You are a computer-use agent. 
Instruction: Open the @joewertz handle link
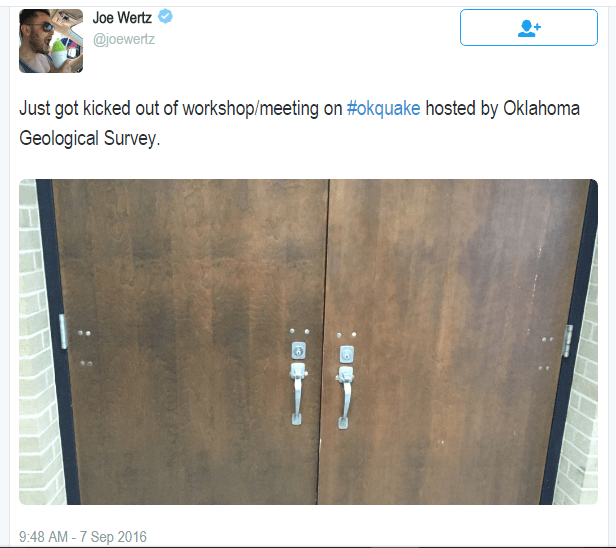124,39
